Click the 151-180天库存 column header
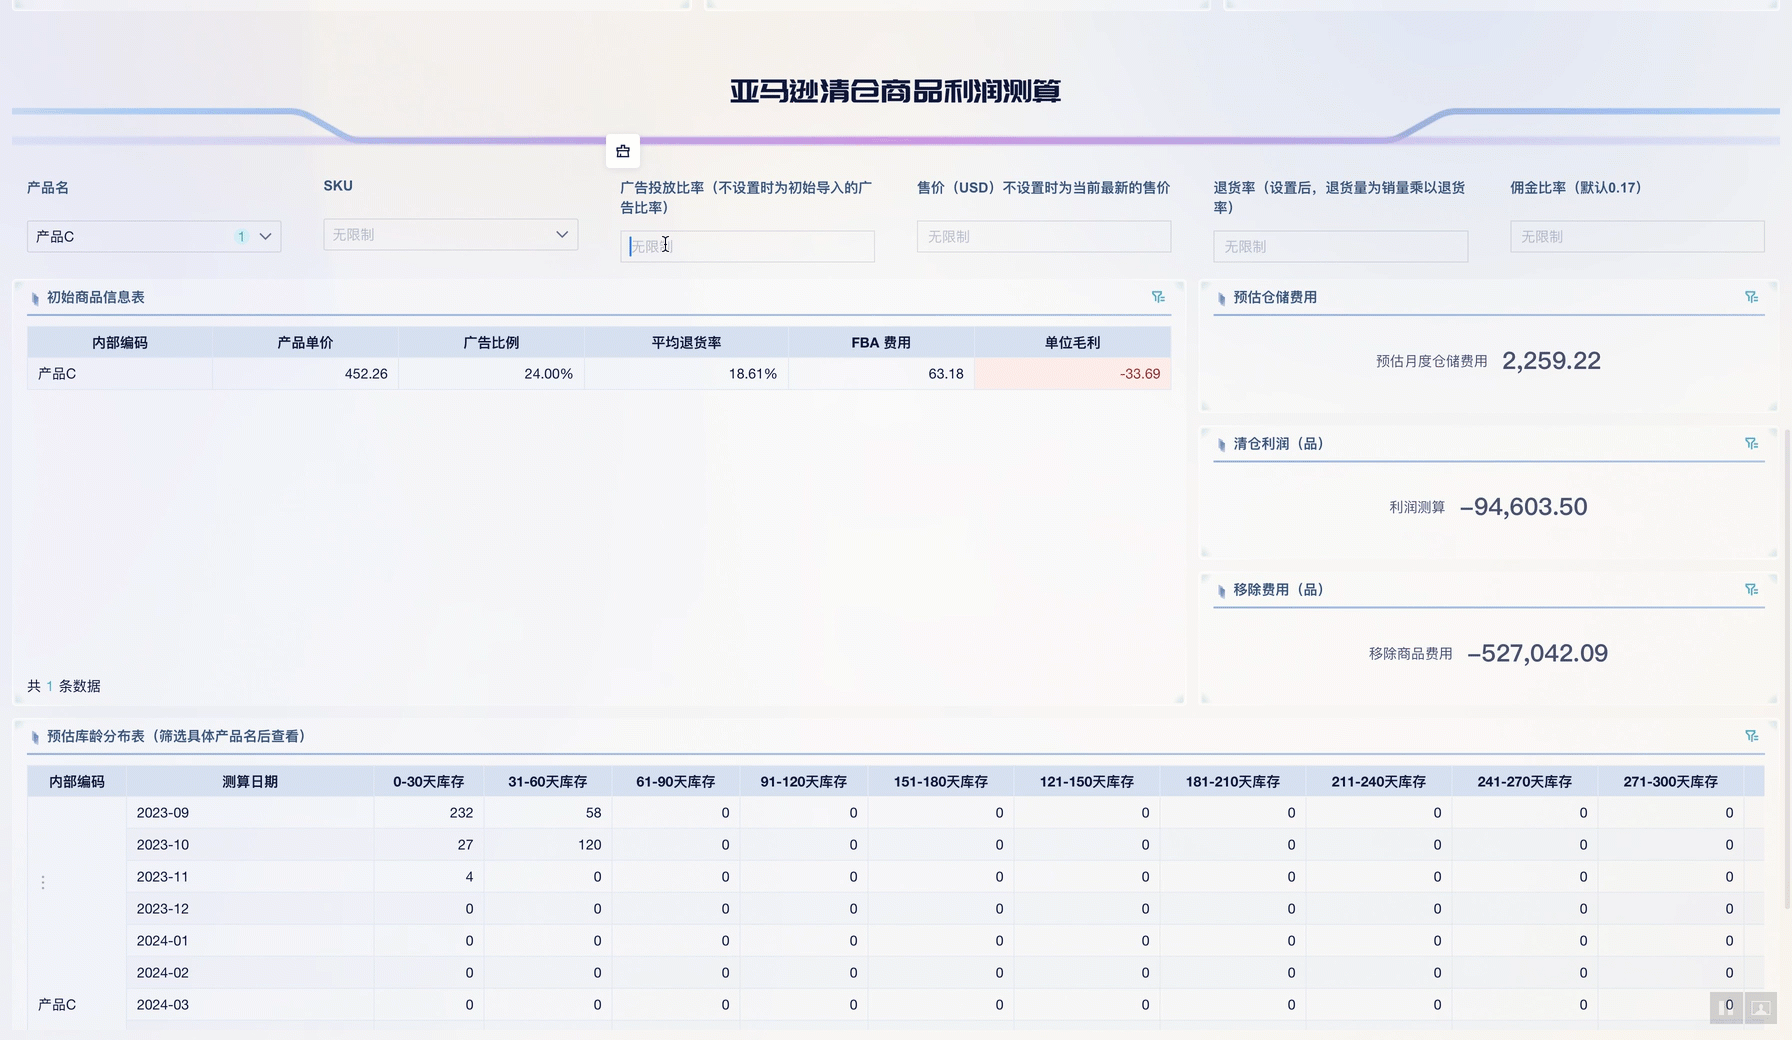This screenshot has width=1792, height=1040. pos(940,781)
